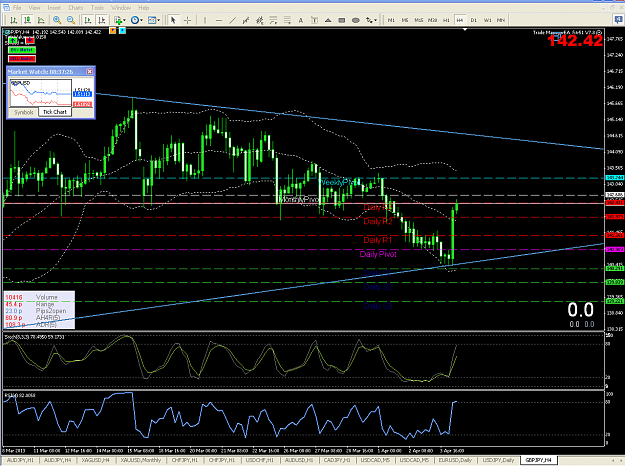Toggle chart shift from right edge
This screenshot has width=625, height=466.
[x=102, y=20]
